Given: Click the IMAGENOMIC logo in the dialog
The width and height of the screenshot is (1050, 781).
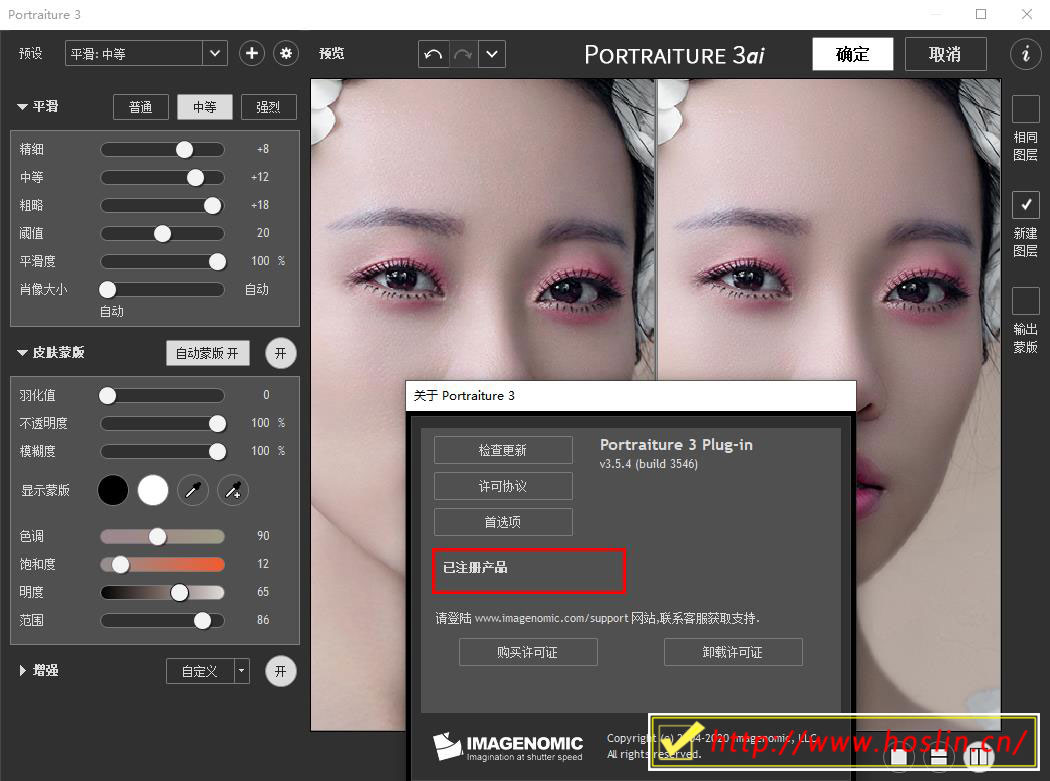Looking at the screenshot, I should click(x=508, y=746).
